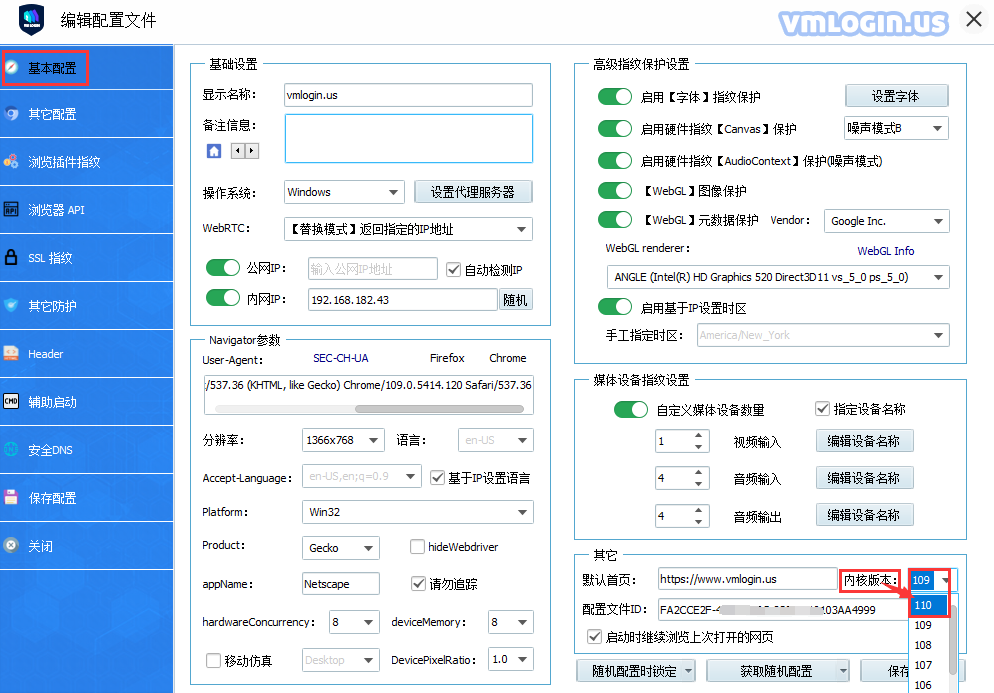Click the right arrow below 备注信息
Image resolution: width=994 pixels, height=693 pixels.
tap(252, 151)
